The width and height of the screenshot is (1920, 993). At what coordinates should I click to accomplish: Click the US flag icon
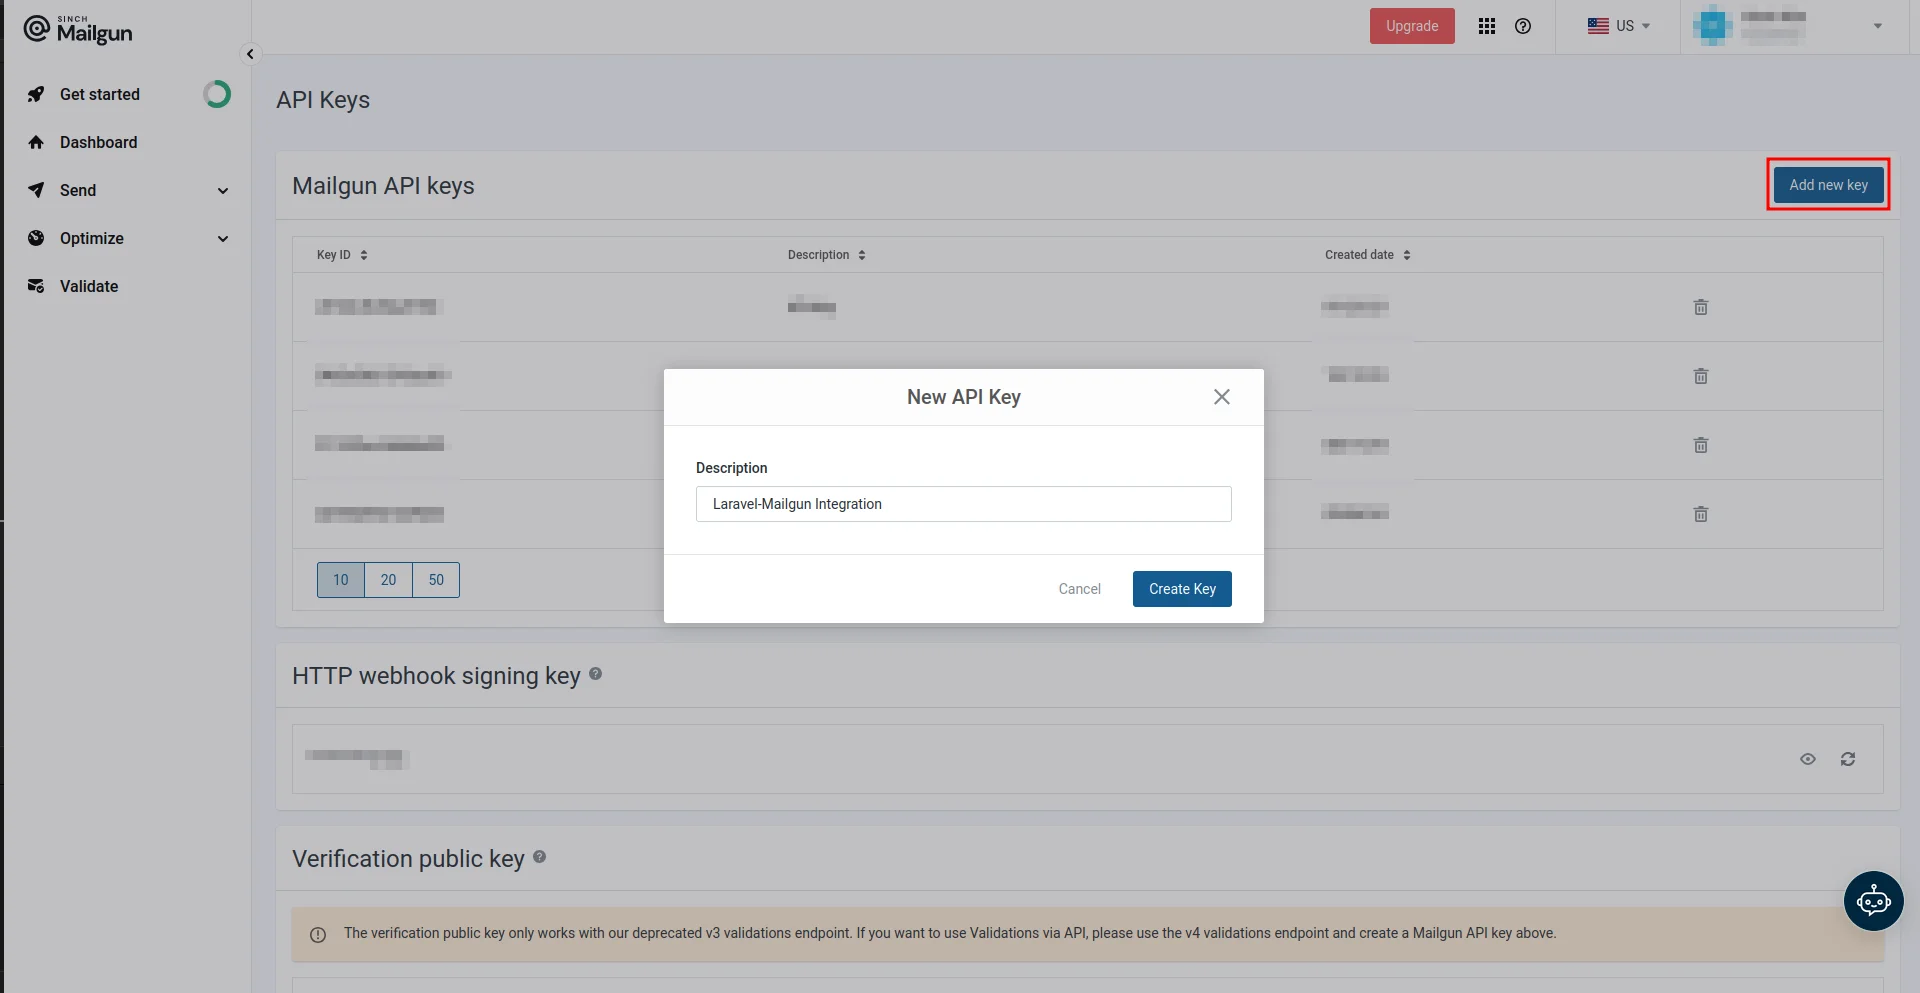coord(1598,26)
